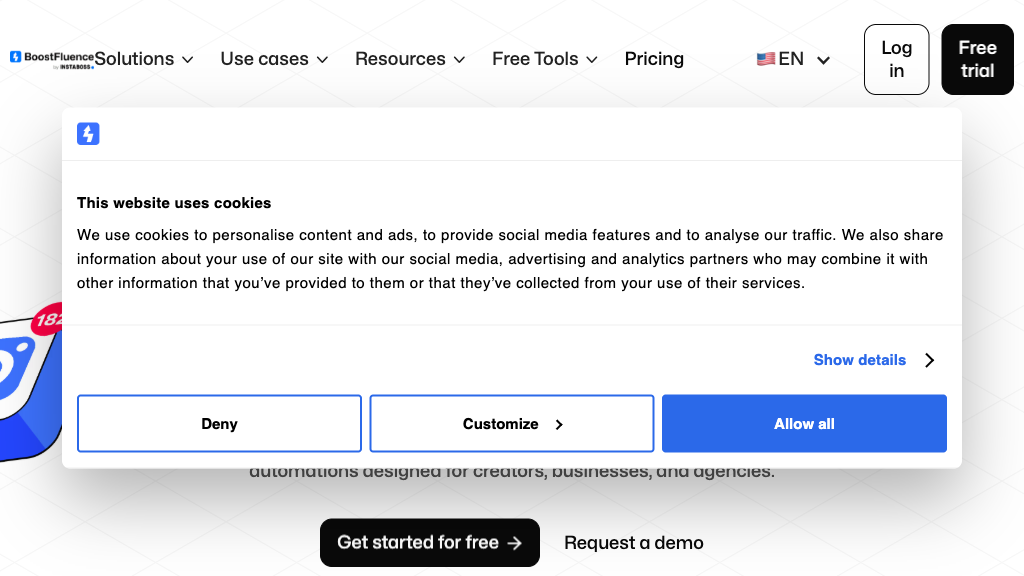The height and width of the screenshot is (576, 1024).
Task: Expand Show details in cookie banner
Action: coord(859,360)
